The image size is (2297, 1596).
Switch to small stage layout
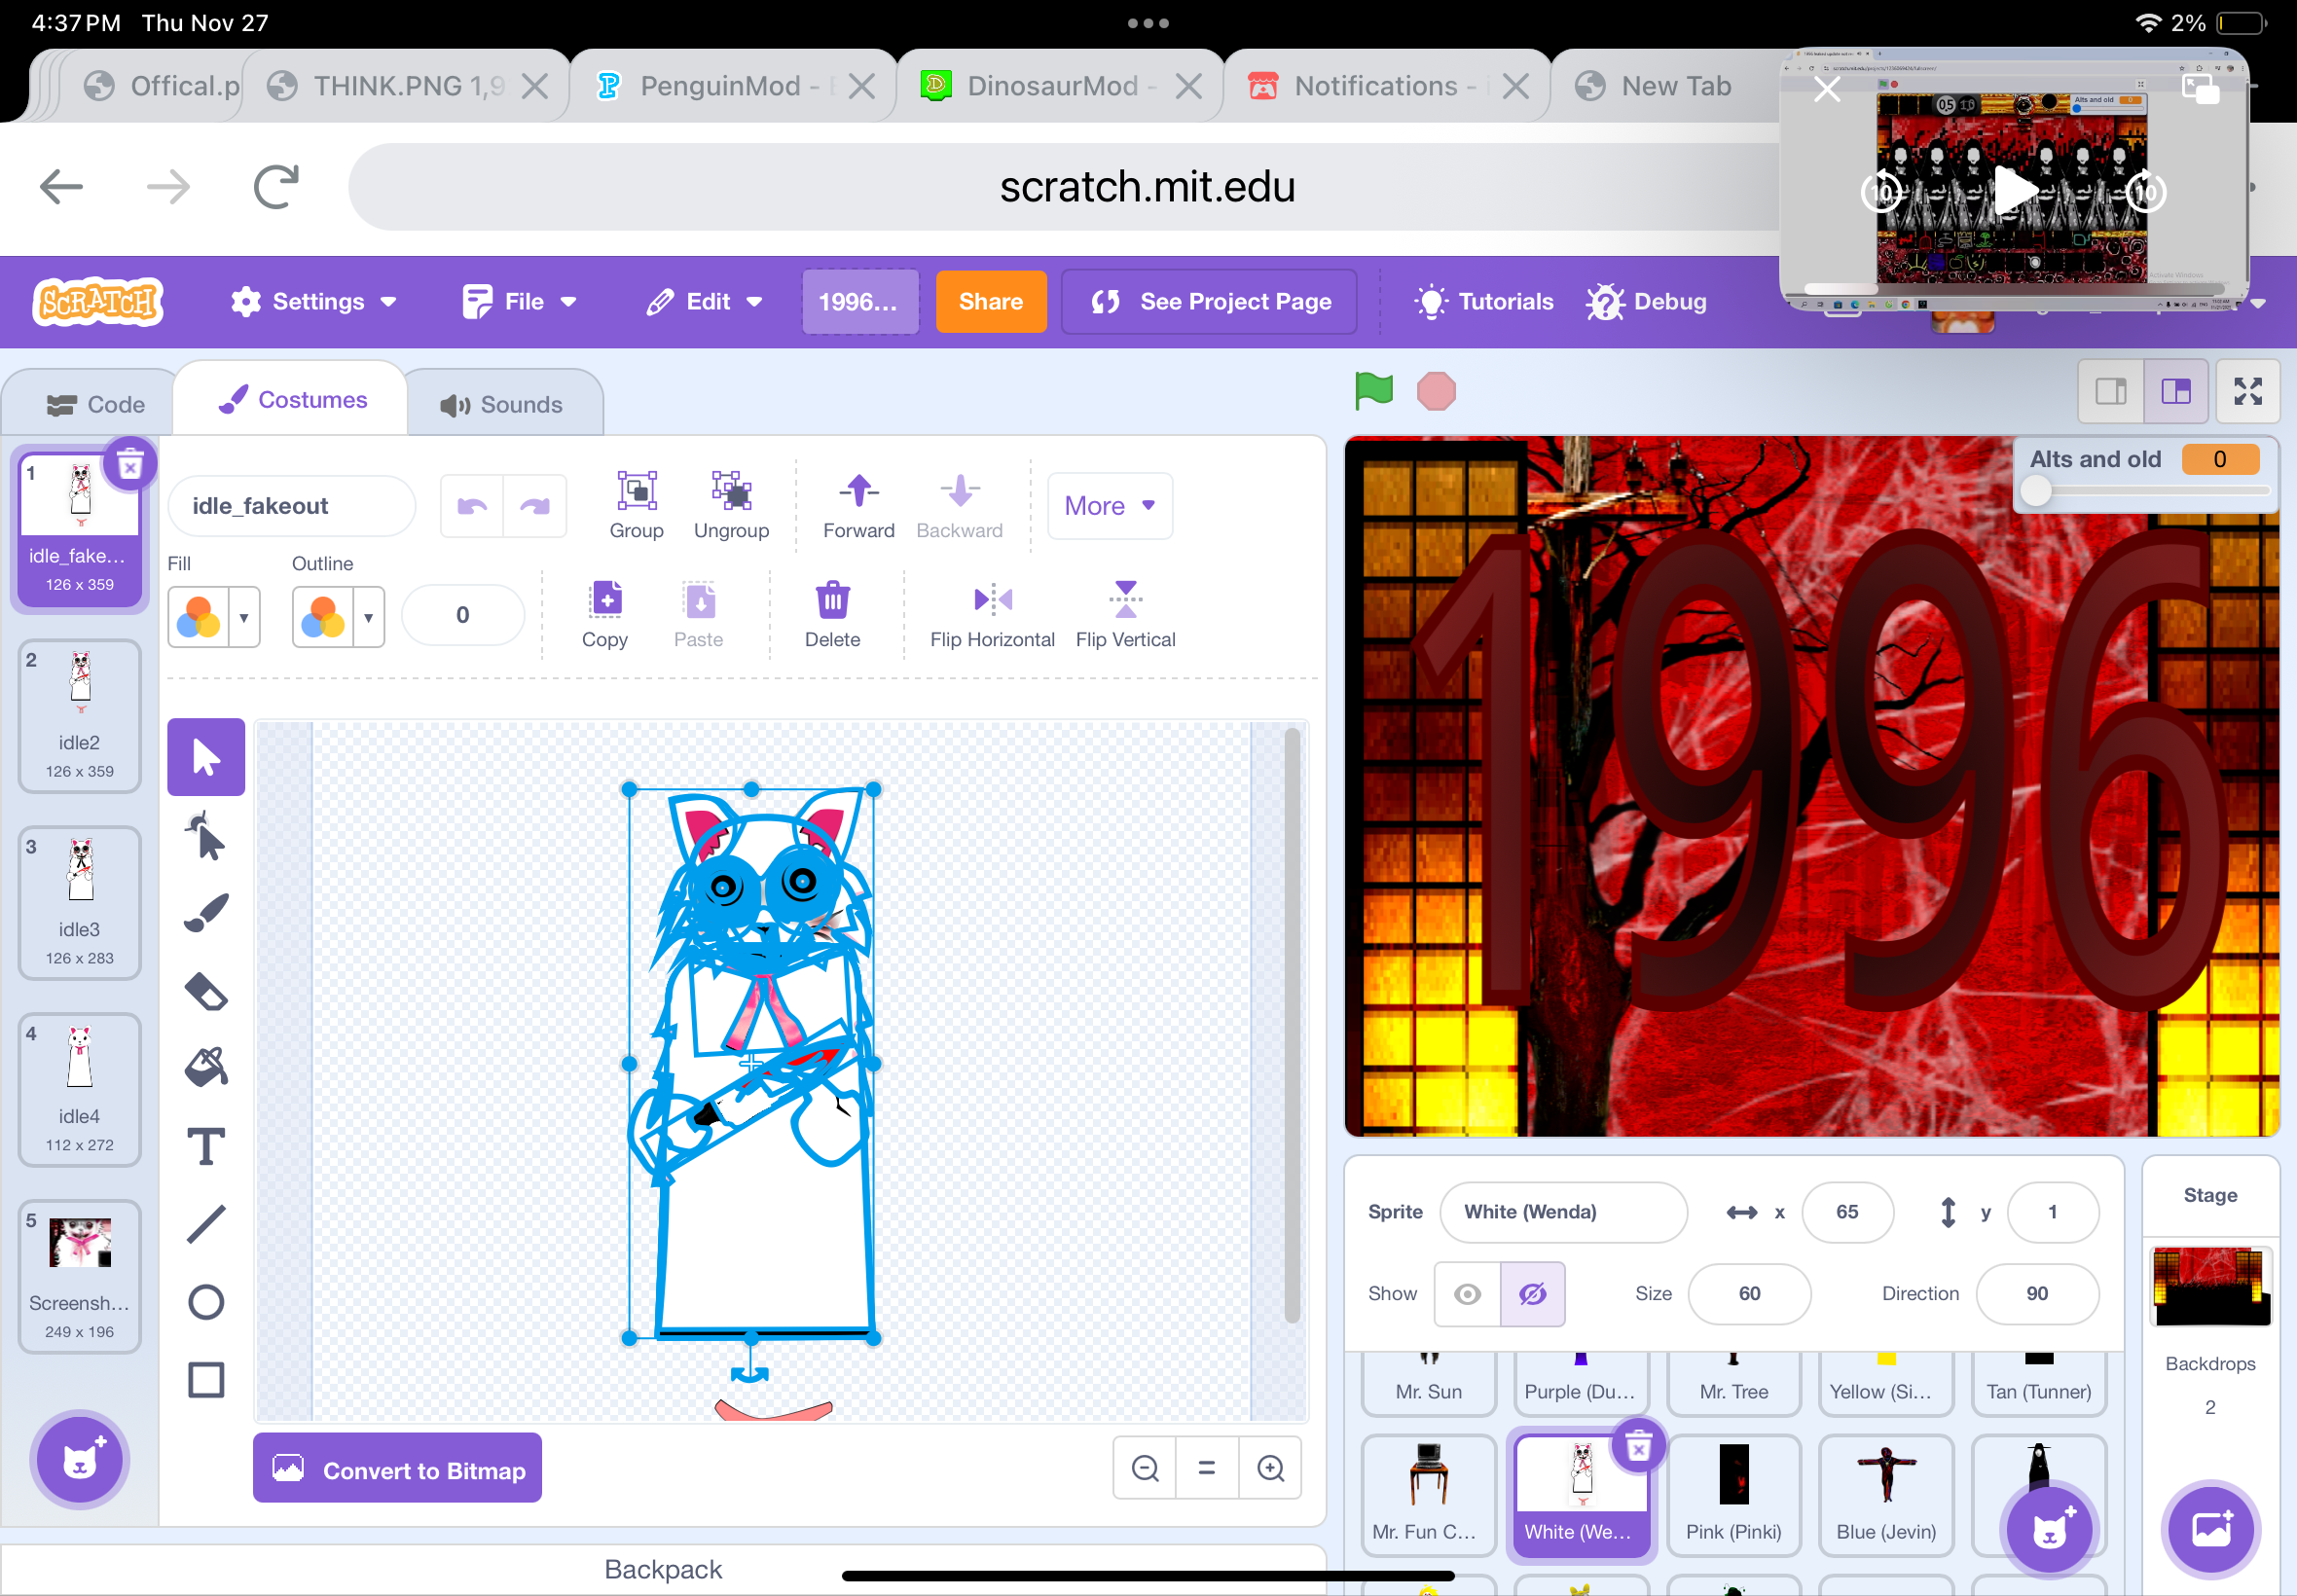(x=2110, y=391)
